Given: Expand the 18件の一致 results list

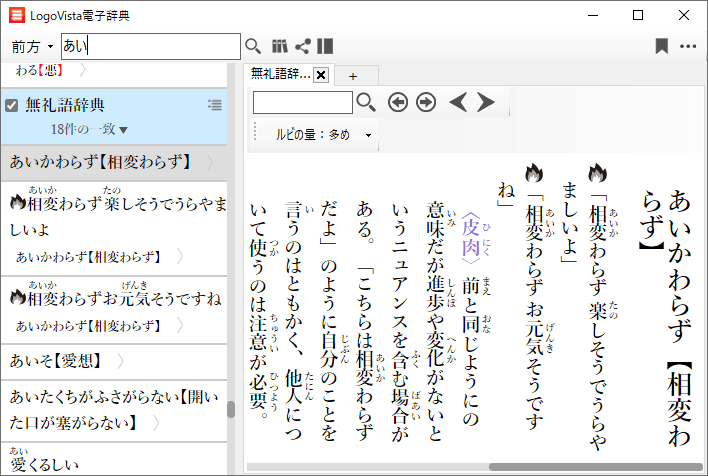Looking at the screenshot, I should 124,130.
